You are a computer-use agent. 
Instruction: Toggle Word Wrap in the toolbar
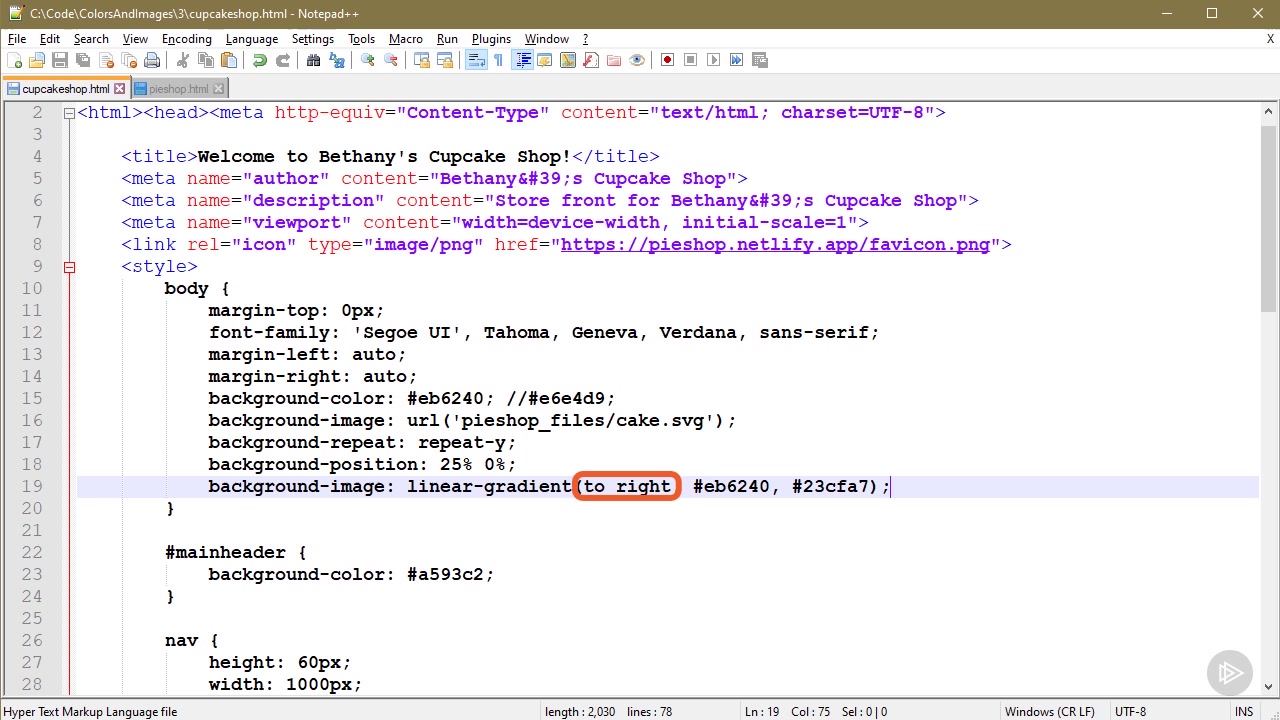[475, 60]
